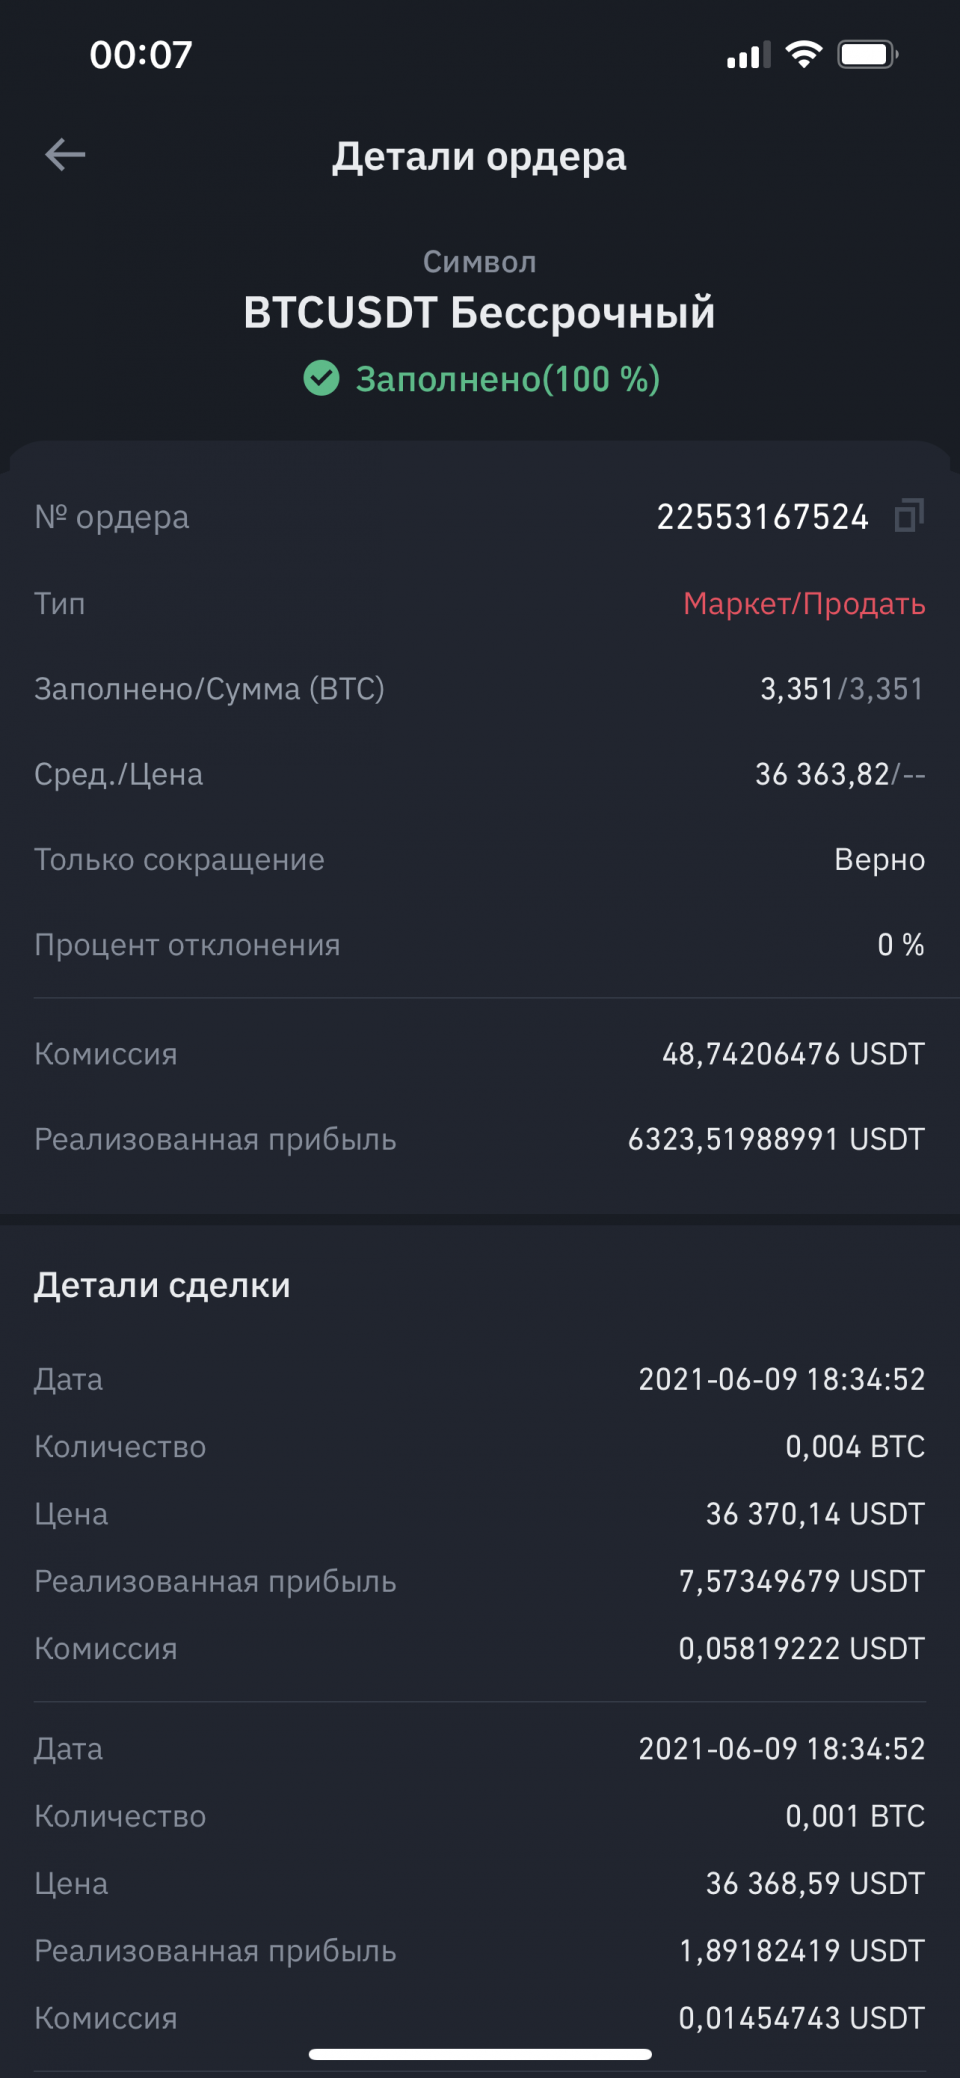Tap the realized profit 6323,51988991 USDT value
The image size is (960, 2078).
pyautogui.click(x=776, y=1139)
